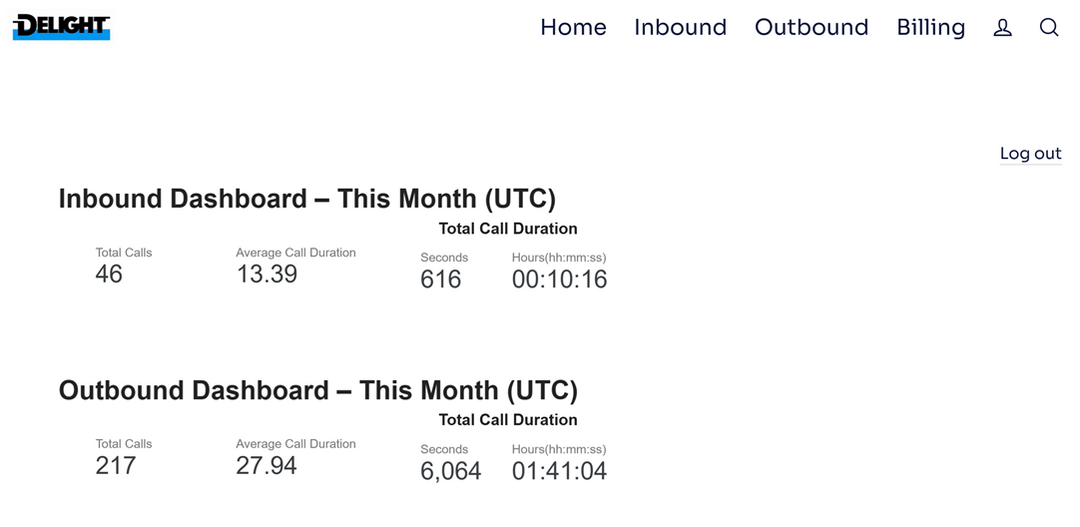Select inbound average call duration 13.39
The image size is (1080, 527).
(267, 274)
